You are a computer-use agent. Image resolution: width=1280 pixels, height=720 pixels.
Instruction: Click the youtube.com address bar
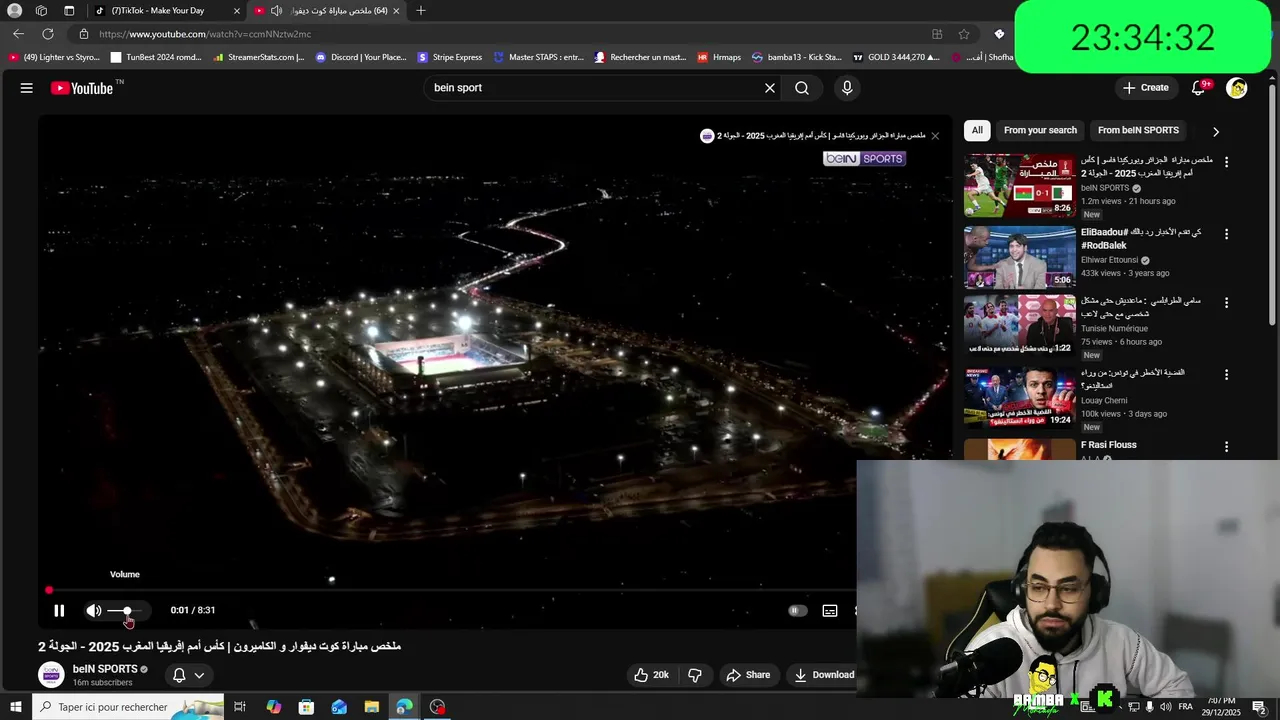(500, 34)
